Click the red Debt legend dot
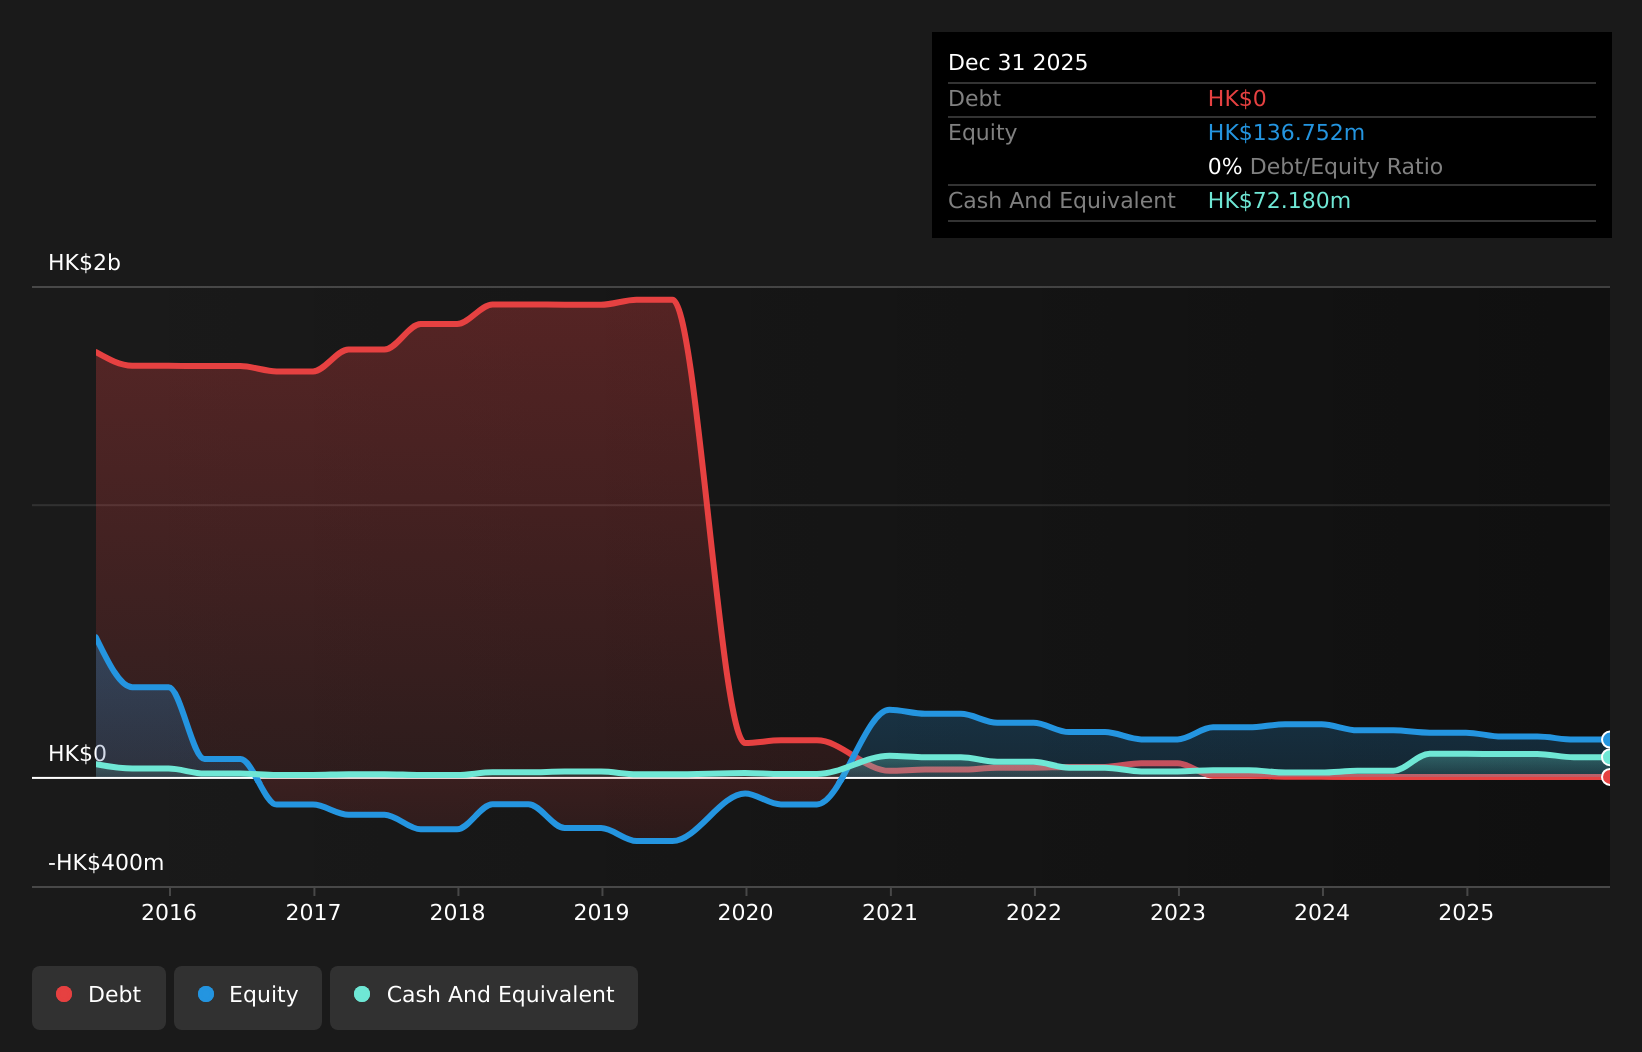Screen dimensions: 1642x1052 (x=64, y=994)
